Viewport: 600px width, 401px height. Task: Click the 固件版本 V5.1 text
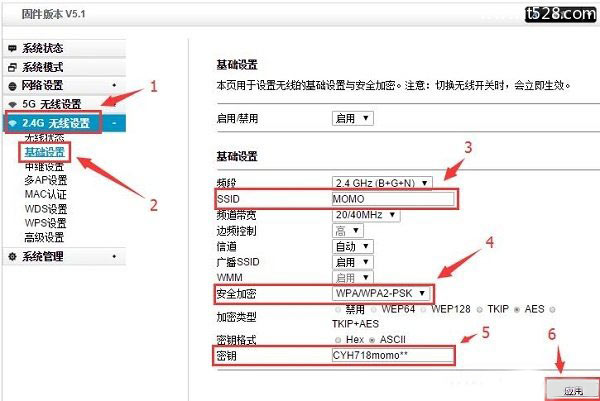(54, 14)
